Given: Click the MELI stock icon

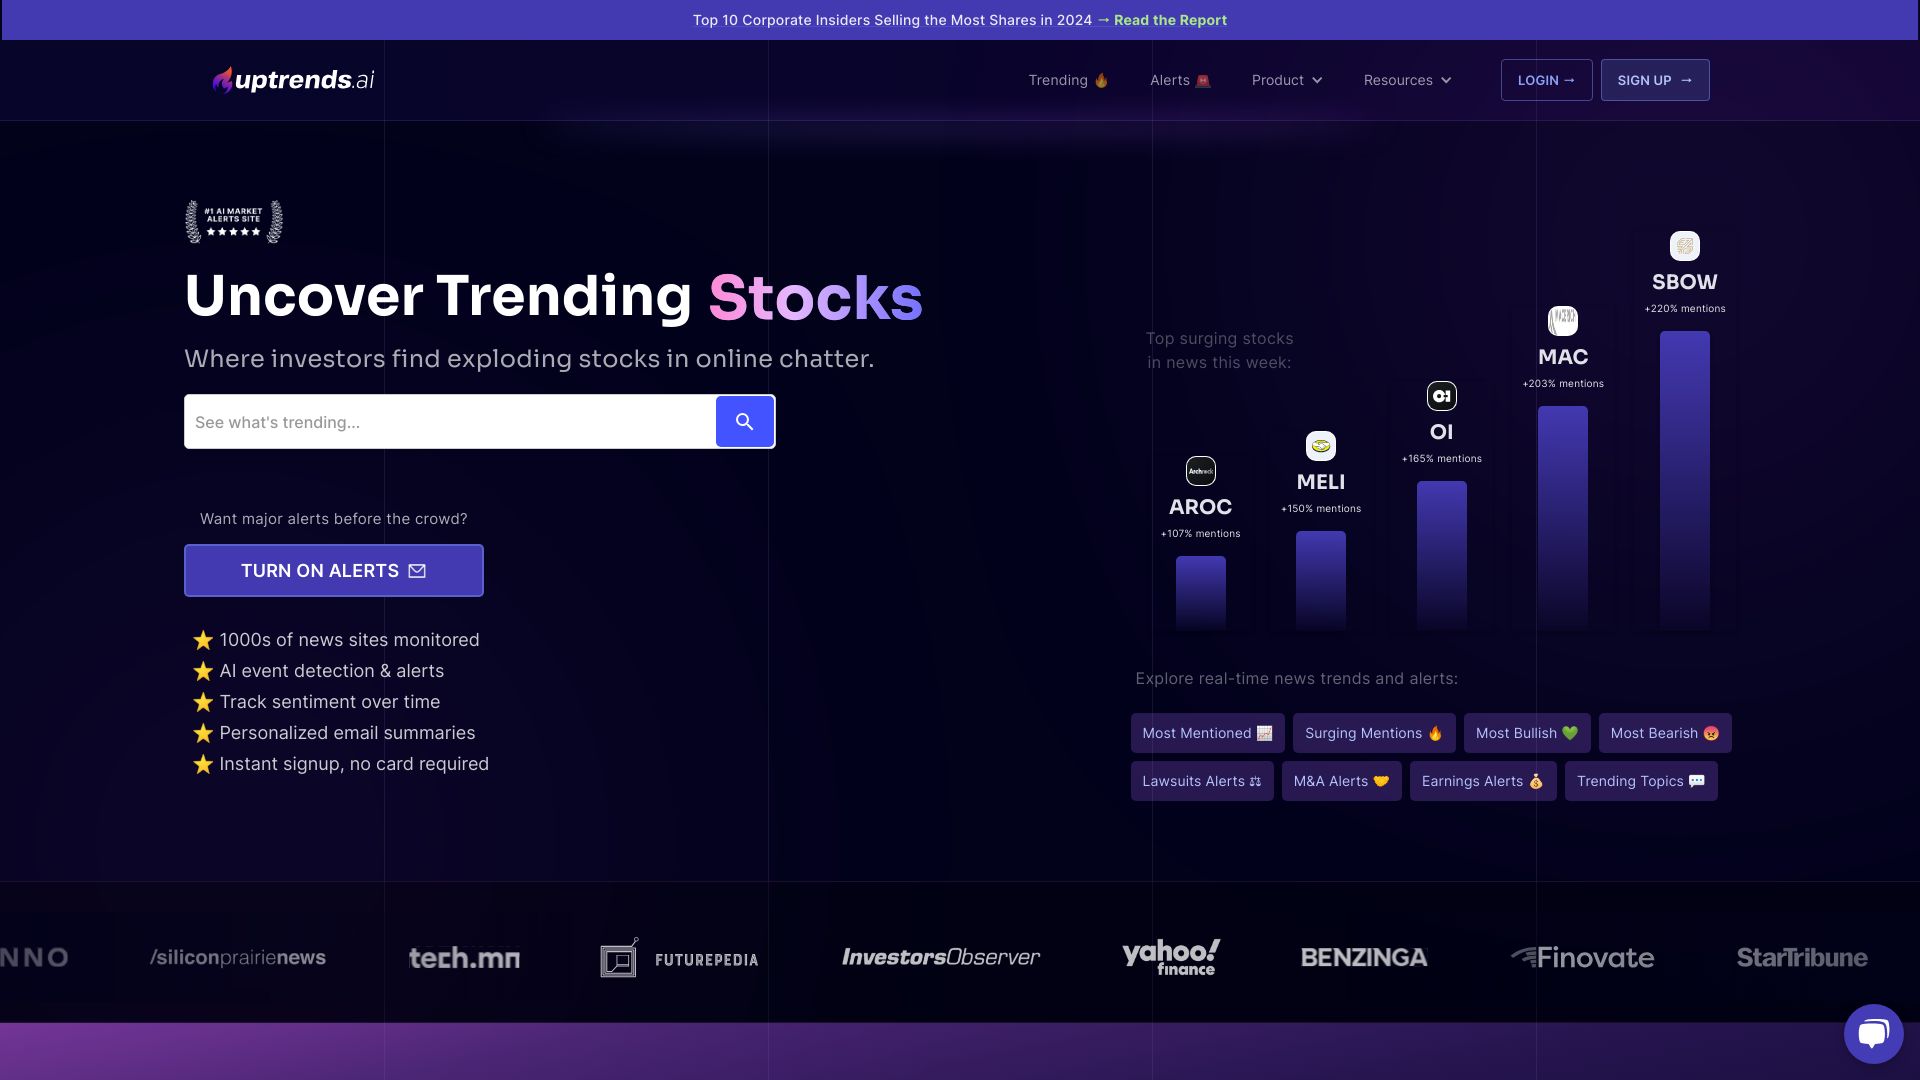Looking at the screenshot, I should pyautogui.click(x=1320, y=444).
